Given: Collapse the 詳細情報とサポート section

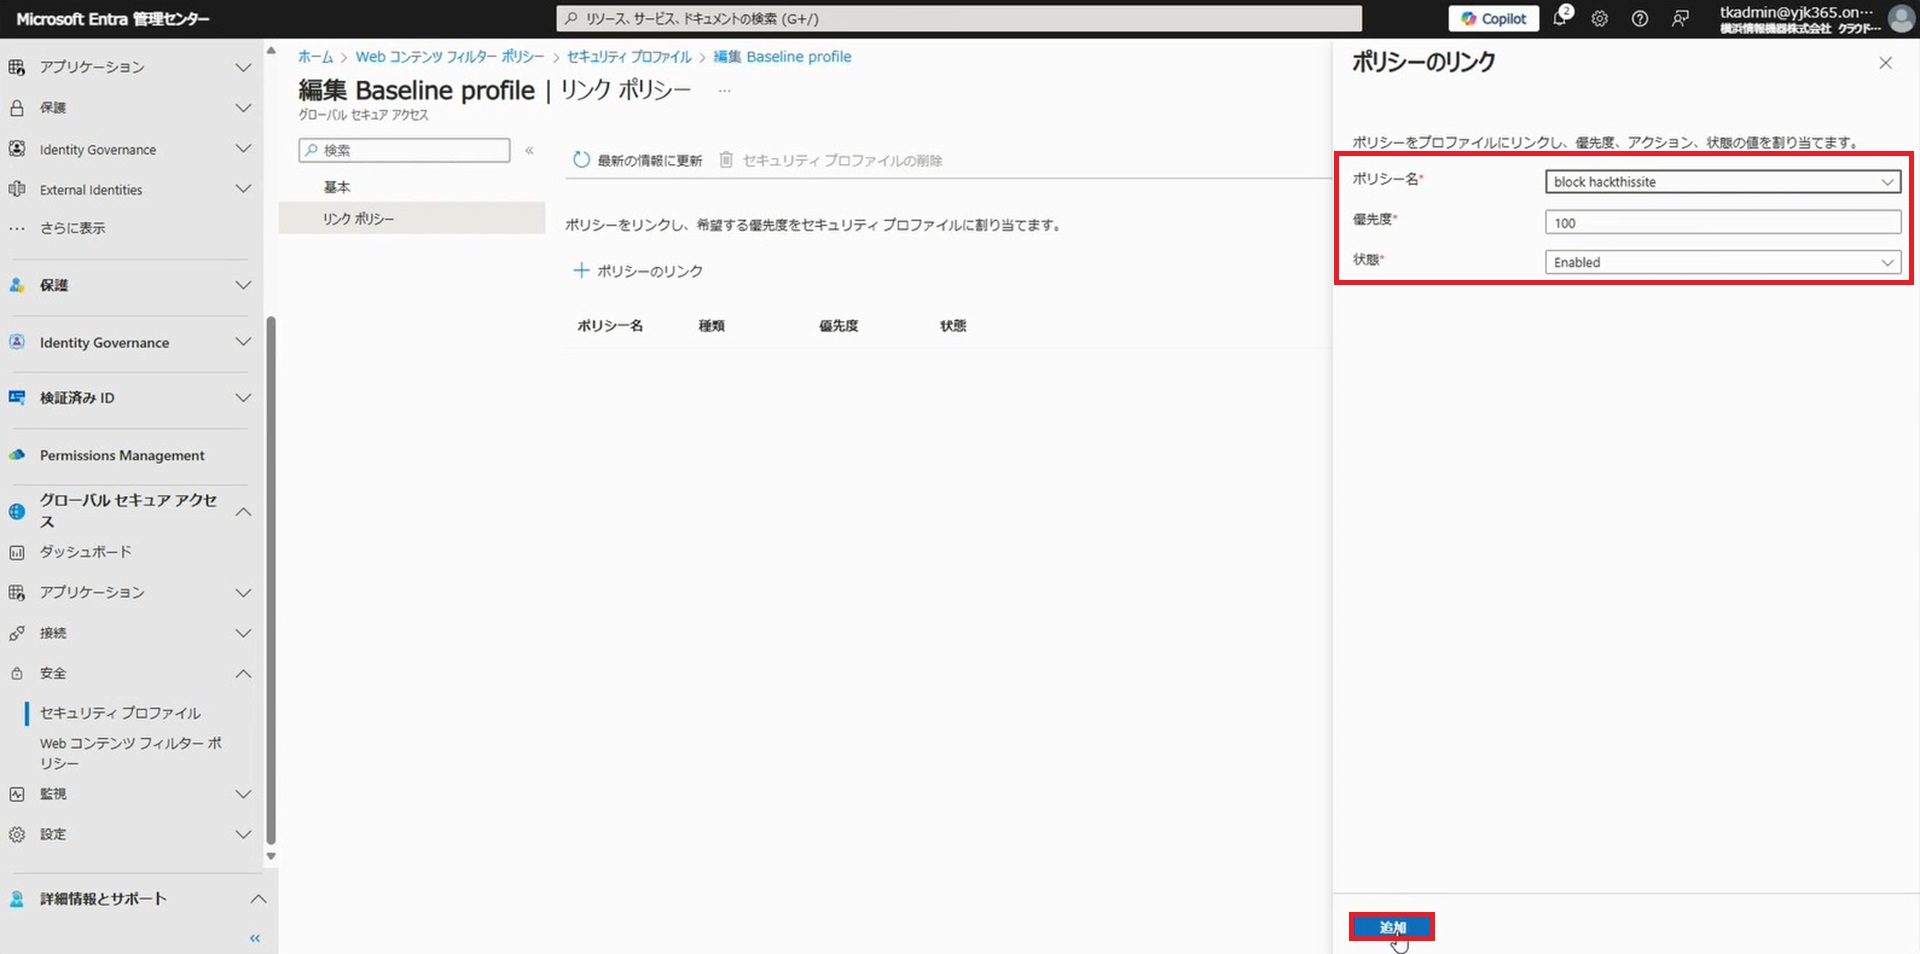Looking at the screenshot, I should point(258,899).
